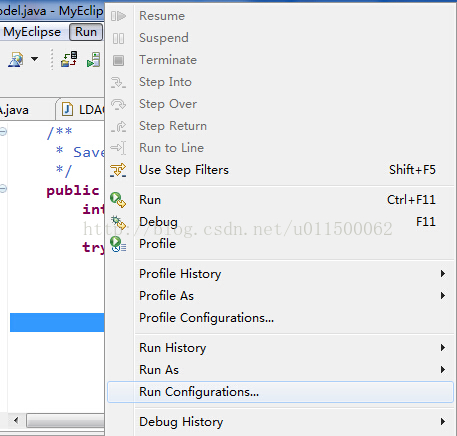
Task: Expand Debug History submenu arrow
Action: pos(443,422)
